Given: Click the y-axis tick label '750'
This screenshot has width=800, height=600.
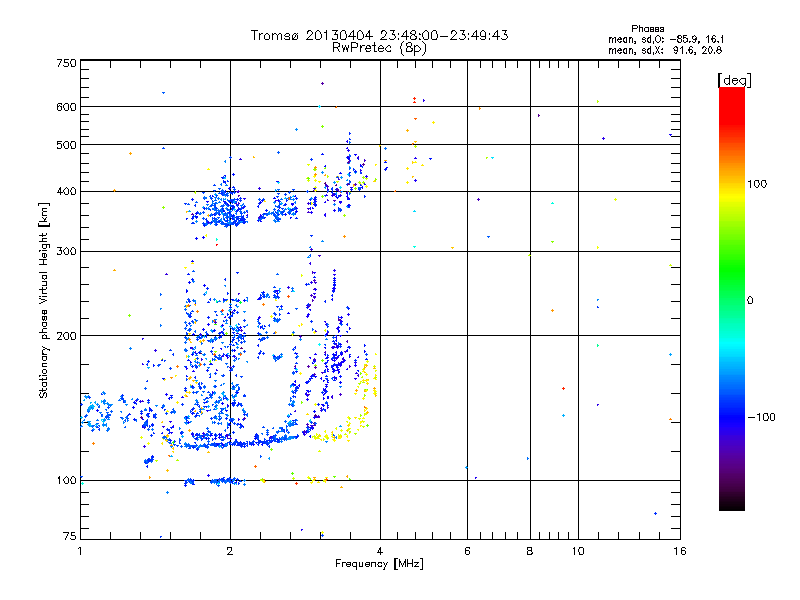Looking at the screenshot, I should 66,63.
